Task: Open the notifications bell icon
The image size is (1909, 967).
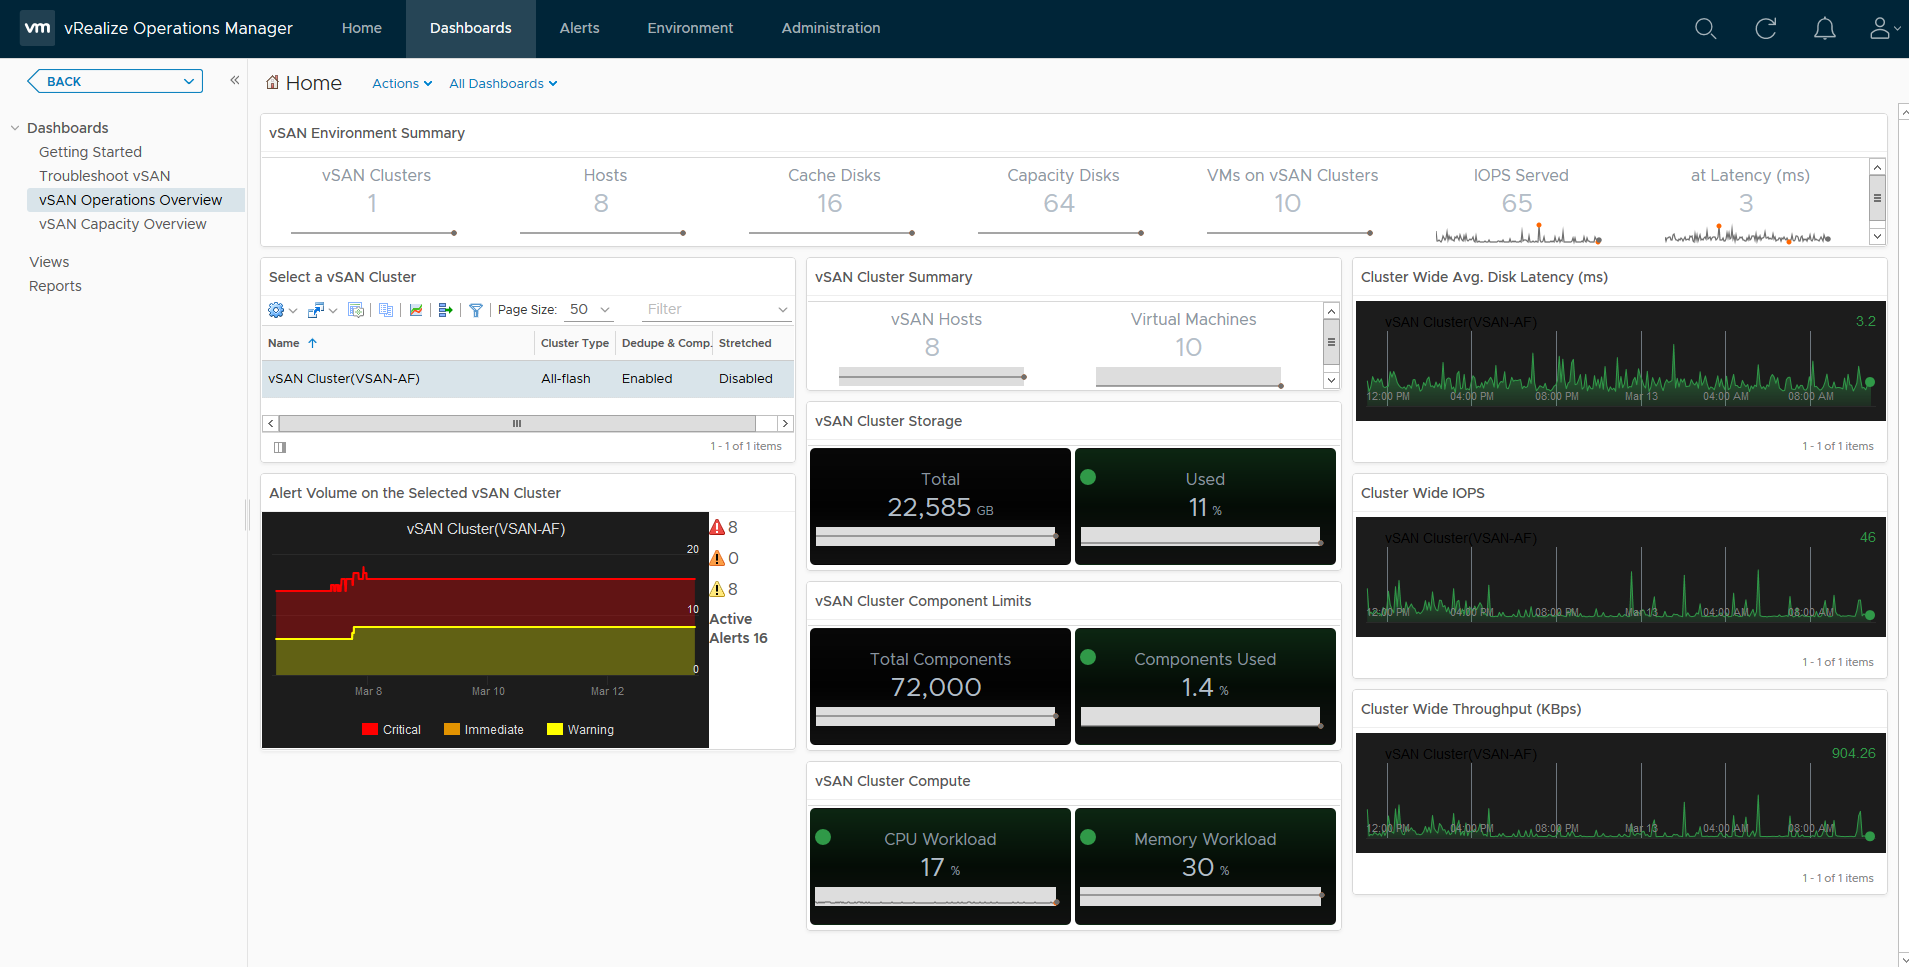Action: point(1825,29)
